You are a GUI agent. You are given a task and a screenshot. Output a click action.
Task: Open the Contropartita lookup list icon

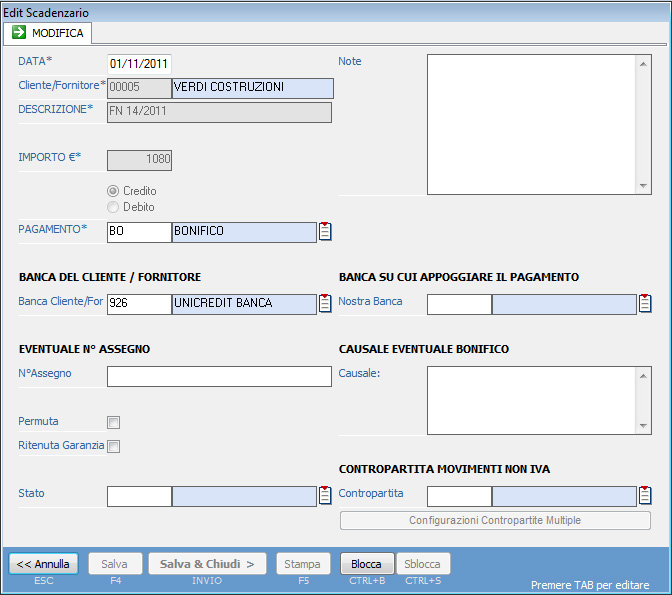point(645,495)
